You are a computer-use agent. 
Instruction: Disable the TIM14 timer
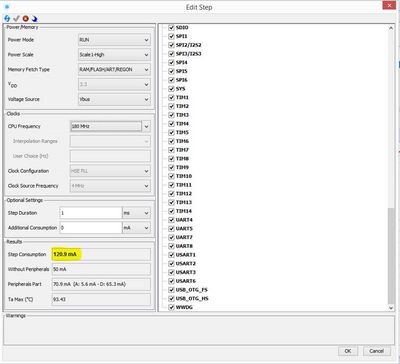171,211
